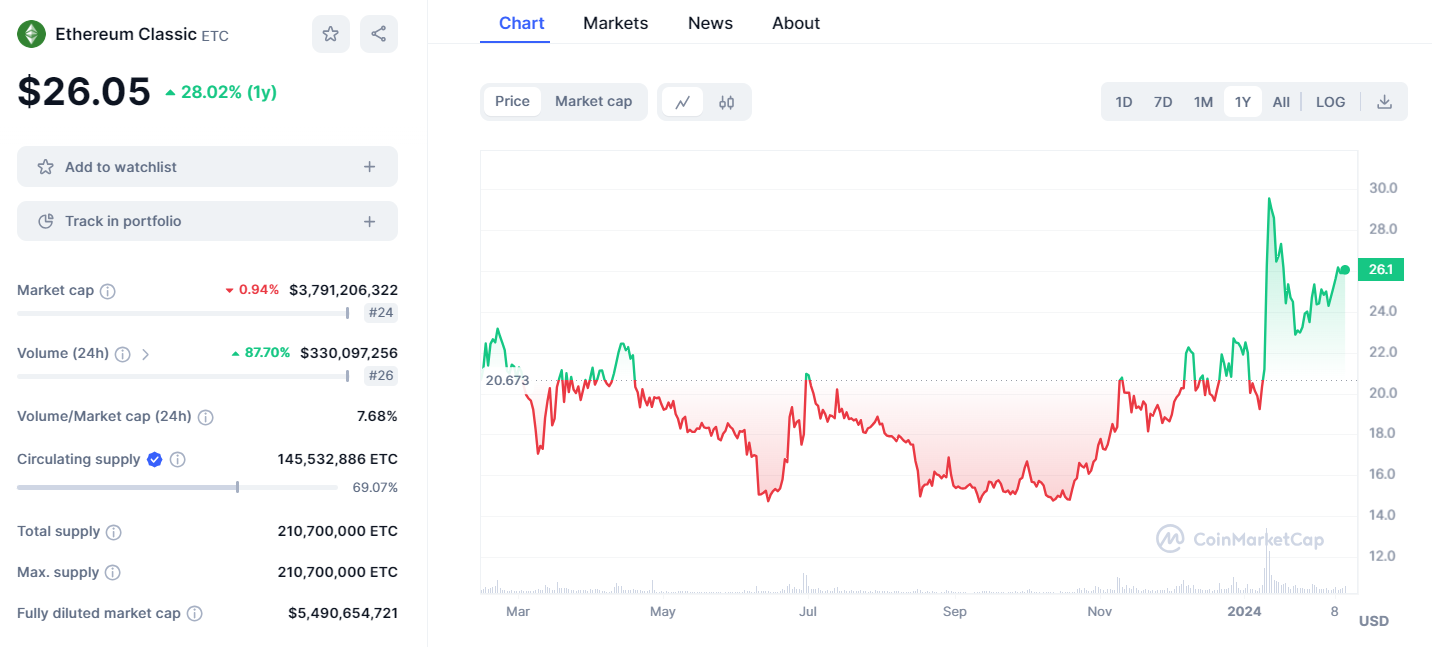This screenshot has width=1432, height=647.
Task: Click the Volume (24h) info icon
Action: (x=123, y=354)
